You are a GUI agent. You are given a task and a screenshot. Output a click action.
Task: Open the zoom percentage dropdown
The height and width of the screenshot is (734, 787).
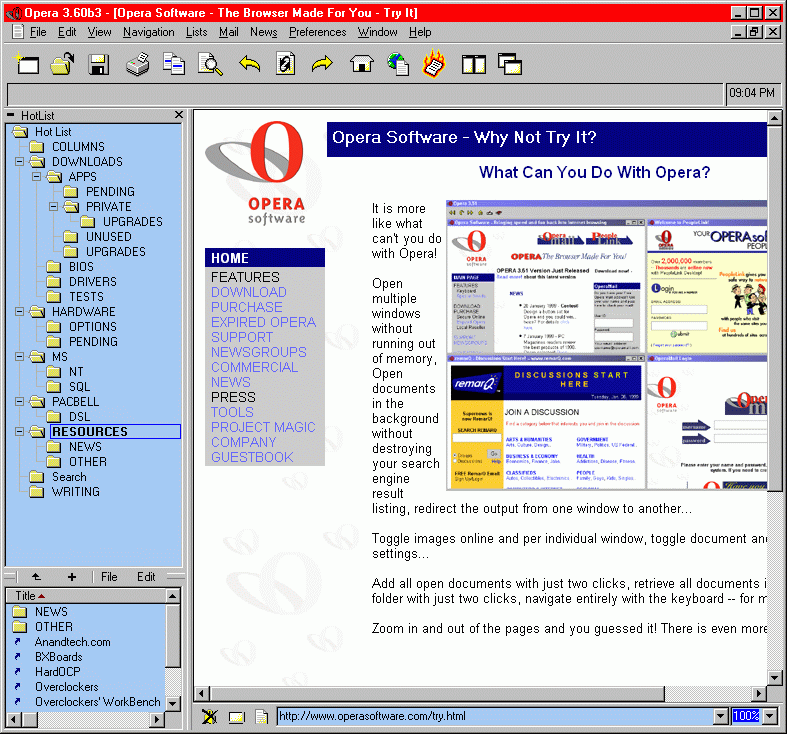pyautogui.click(x=769, y=716)
